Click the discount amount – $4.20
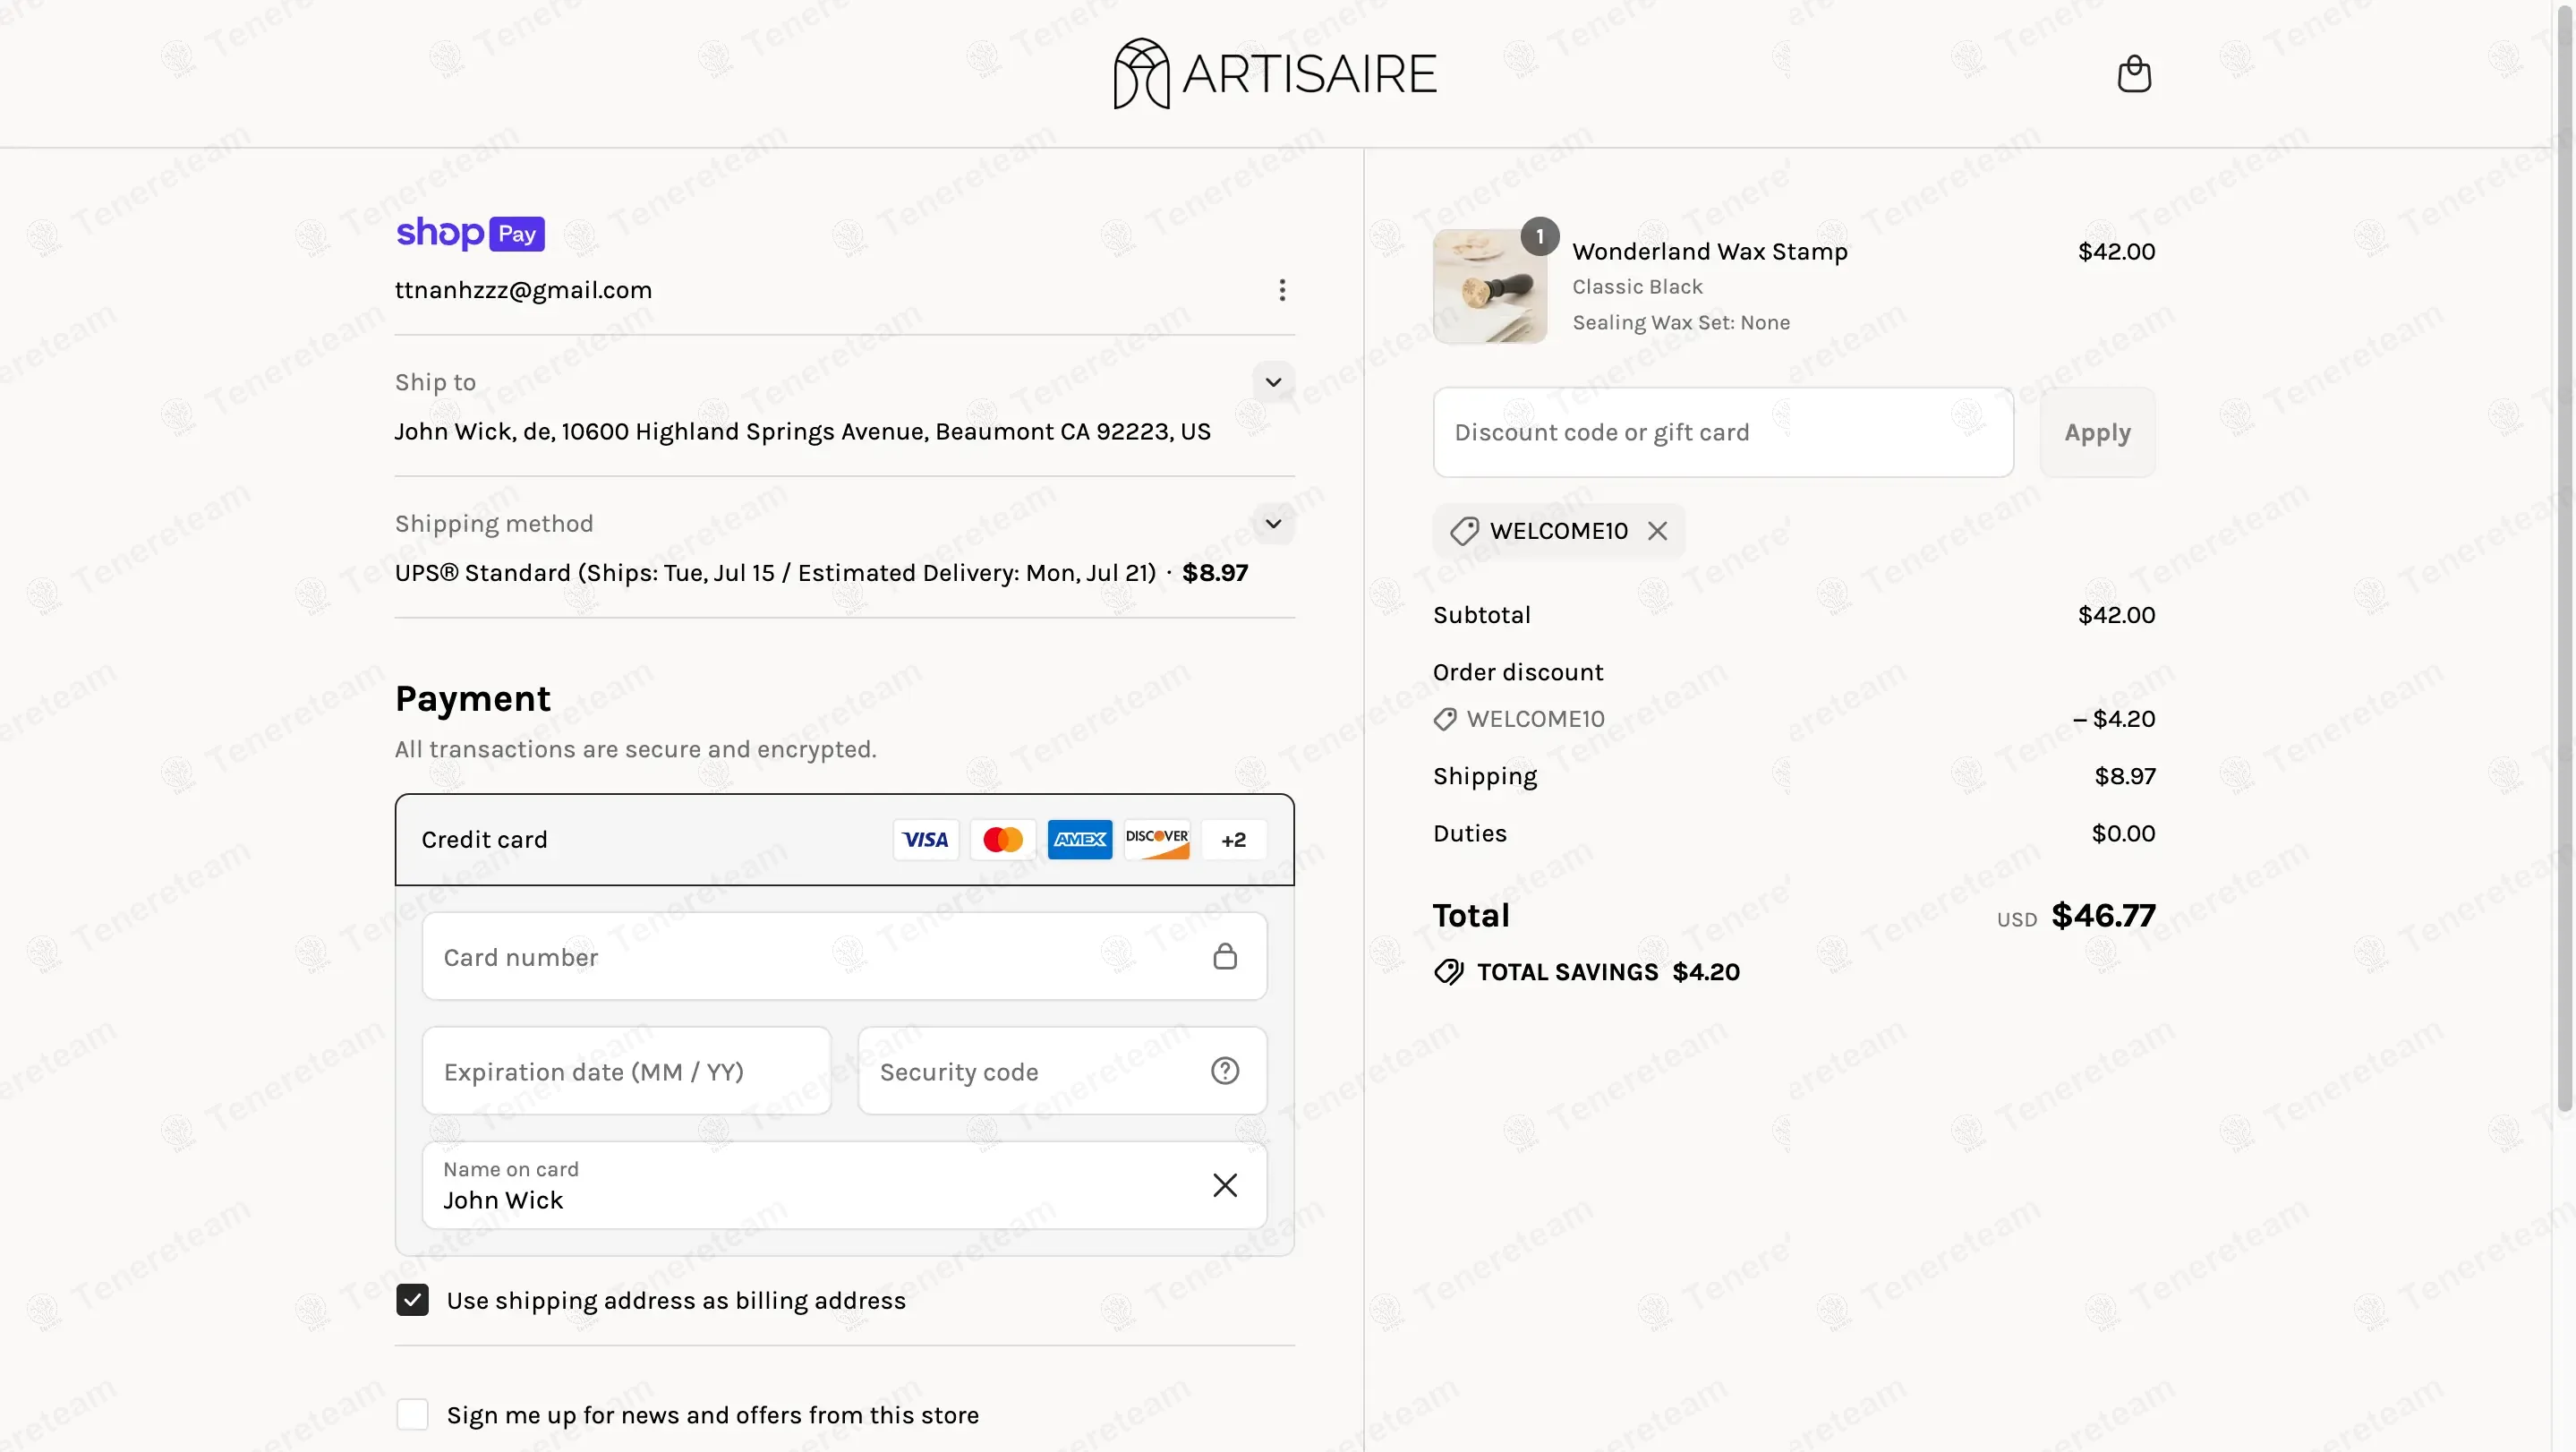This screenshot has height=1452, width=2576. pos(2114,719)
